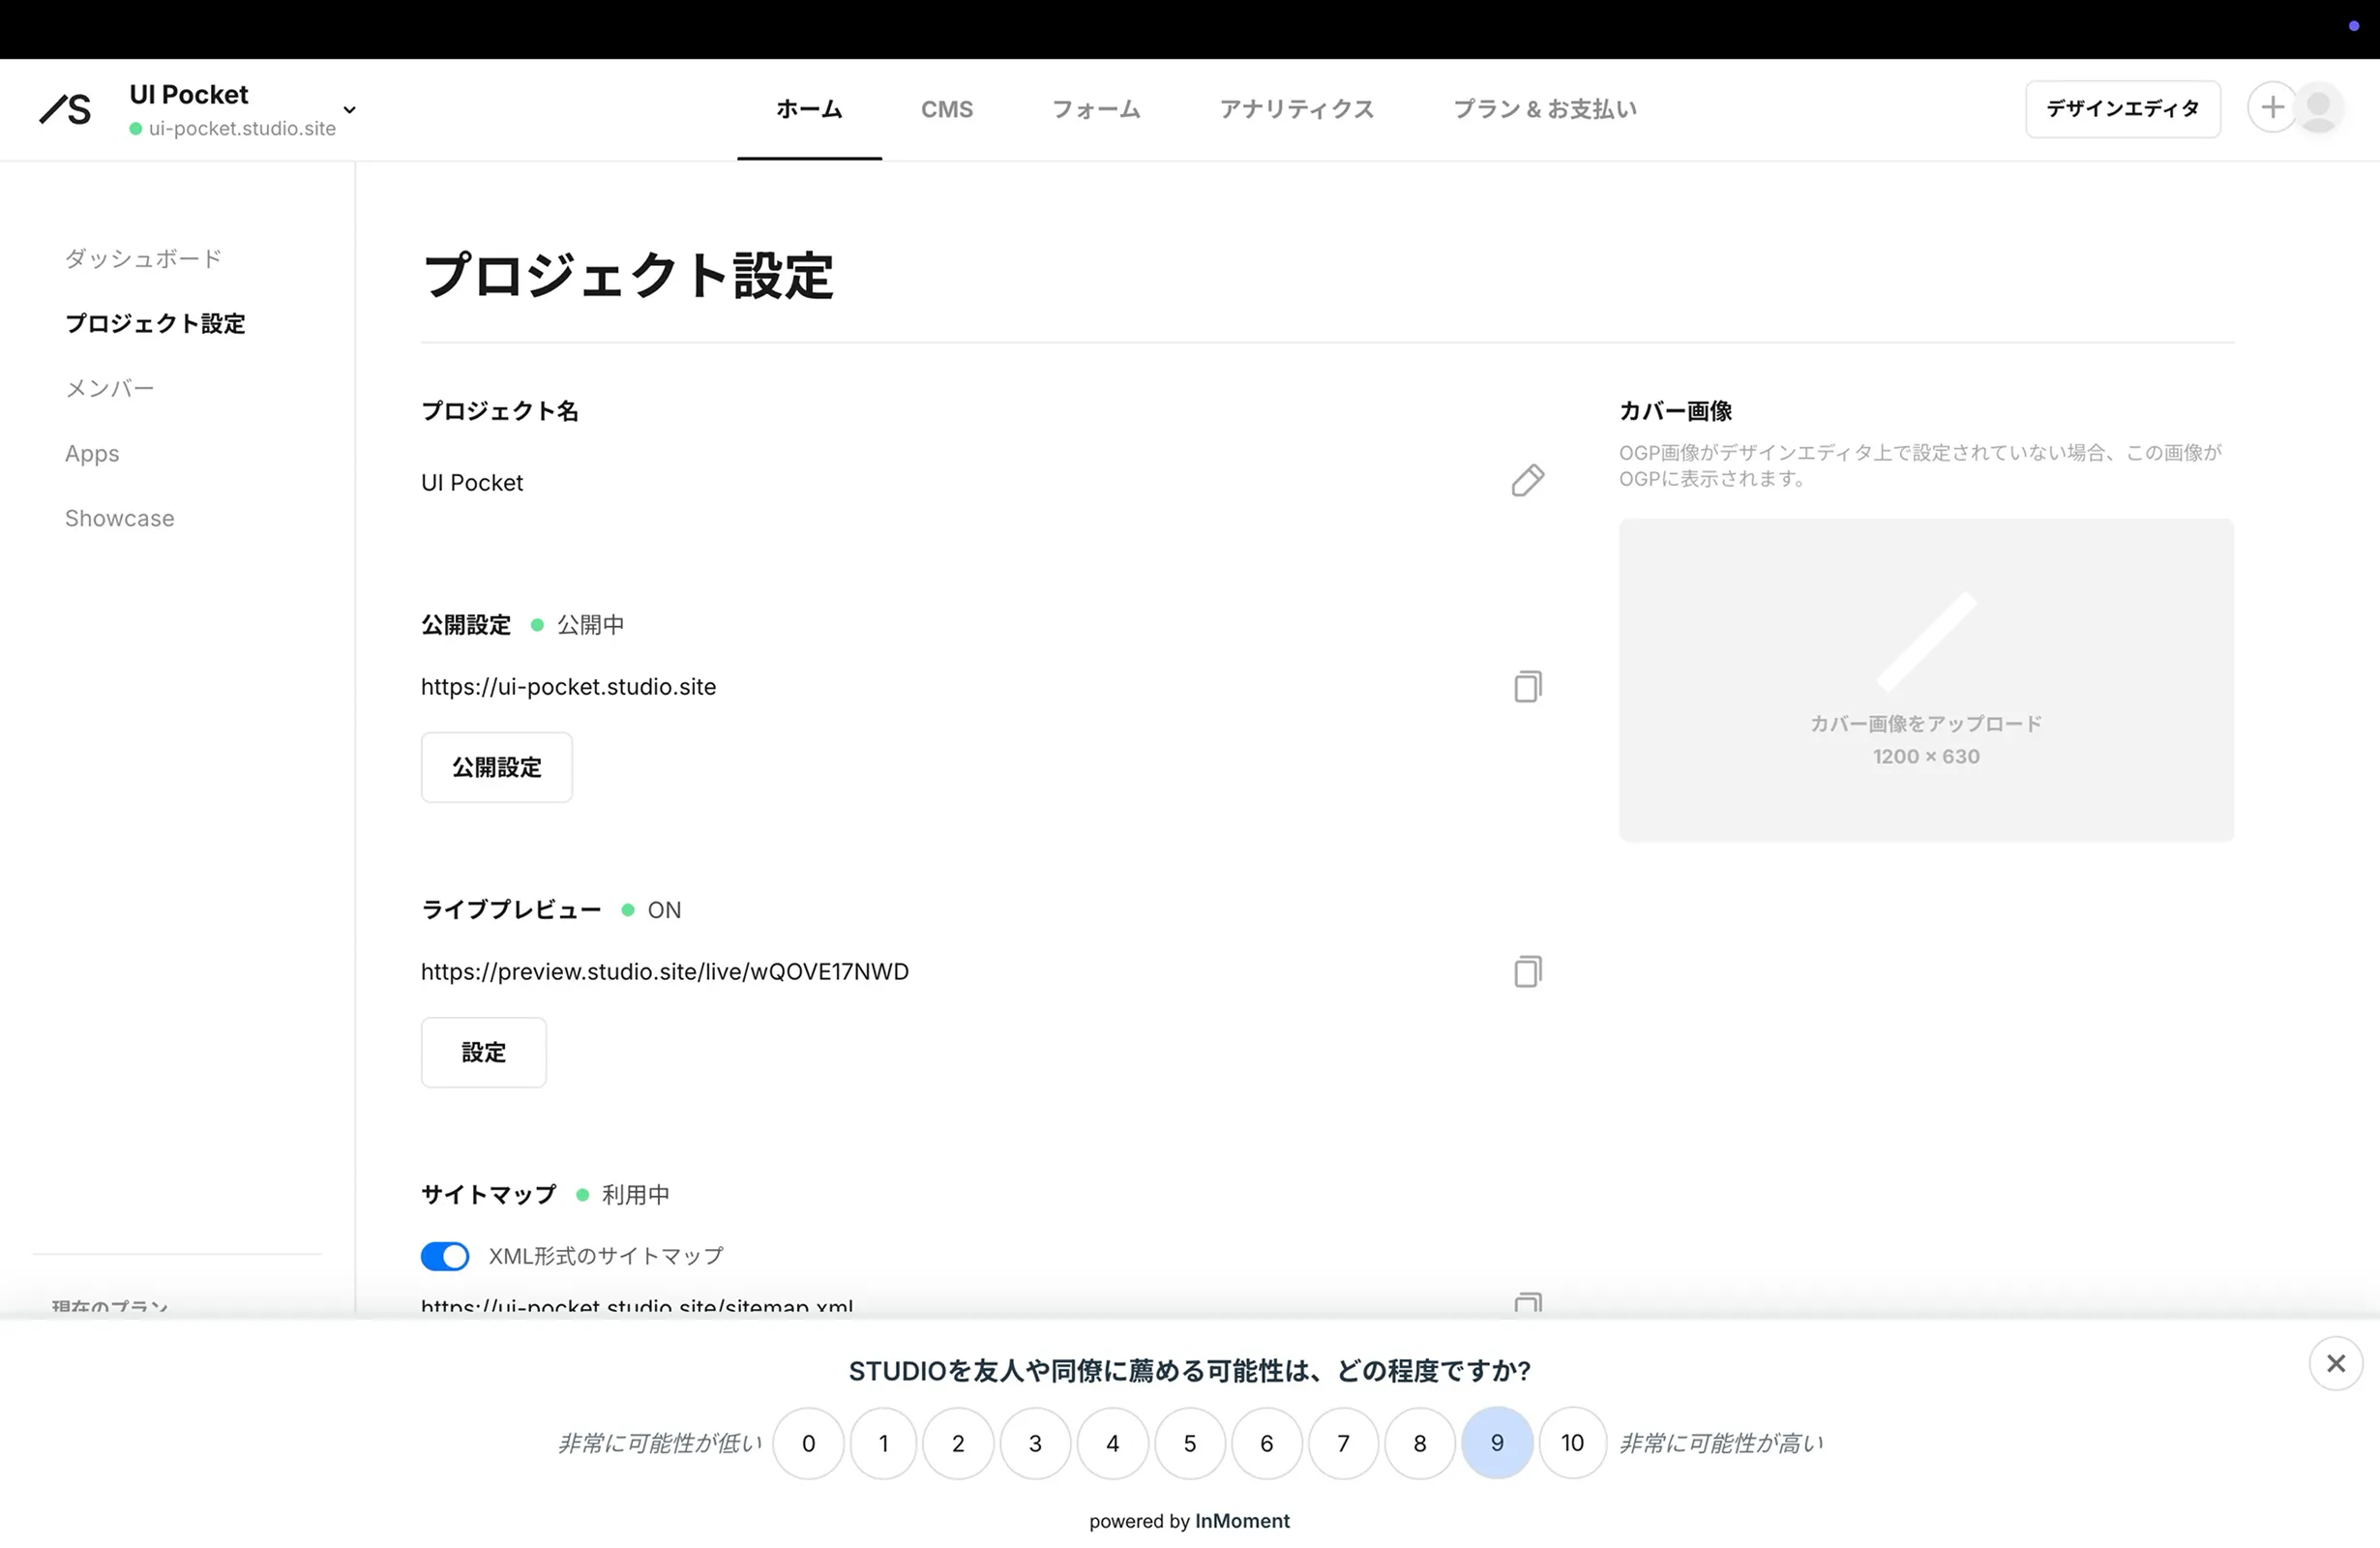Toggle the XML形式のサイトマップ switch

444,1256
